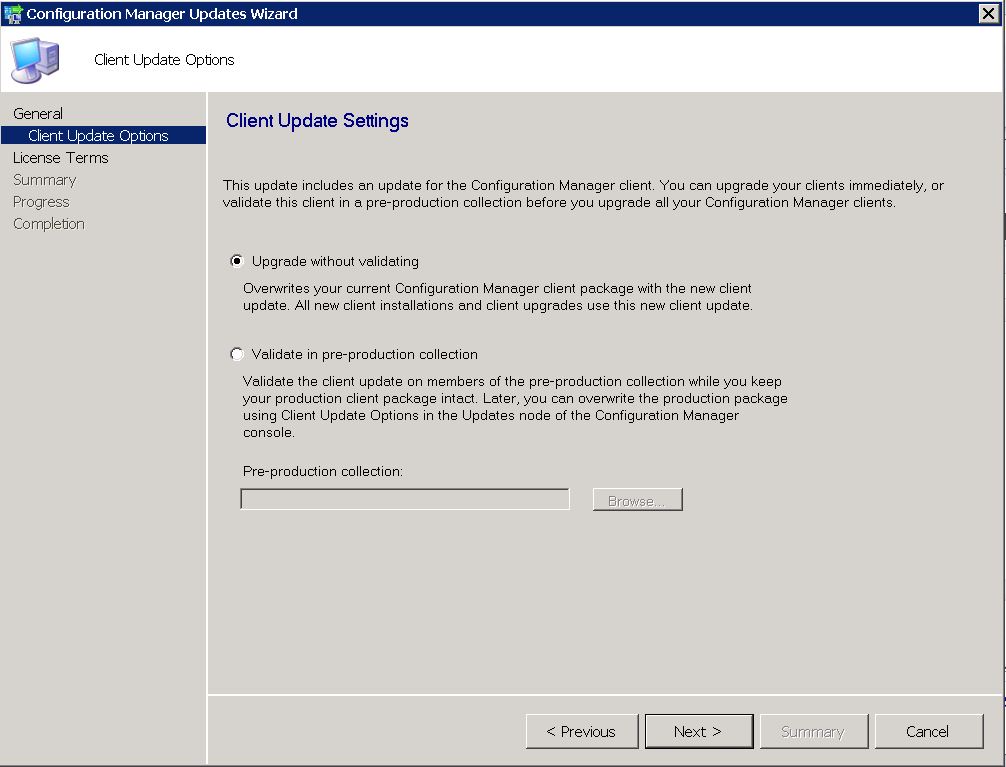The width and height of the screenshot is (1006, 767).
Task: Click 'Validate the client update on members' description
Action: [515, 407]
